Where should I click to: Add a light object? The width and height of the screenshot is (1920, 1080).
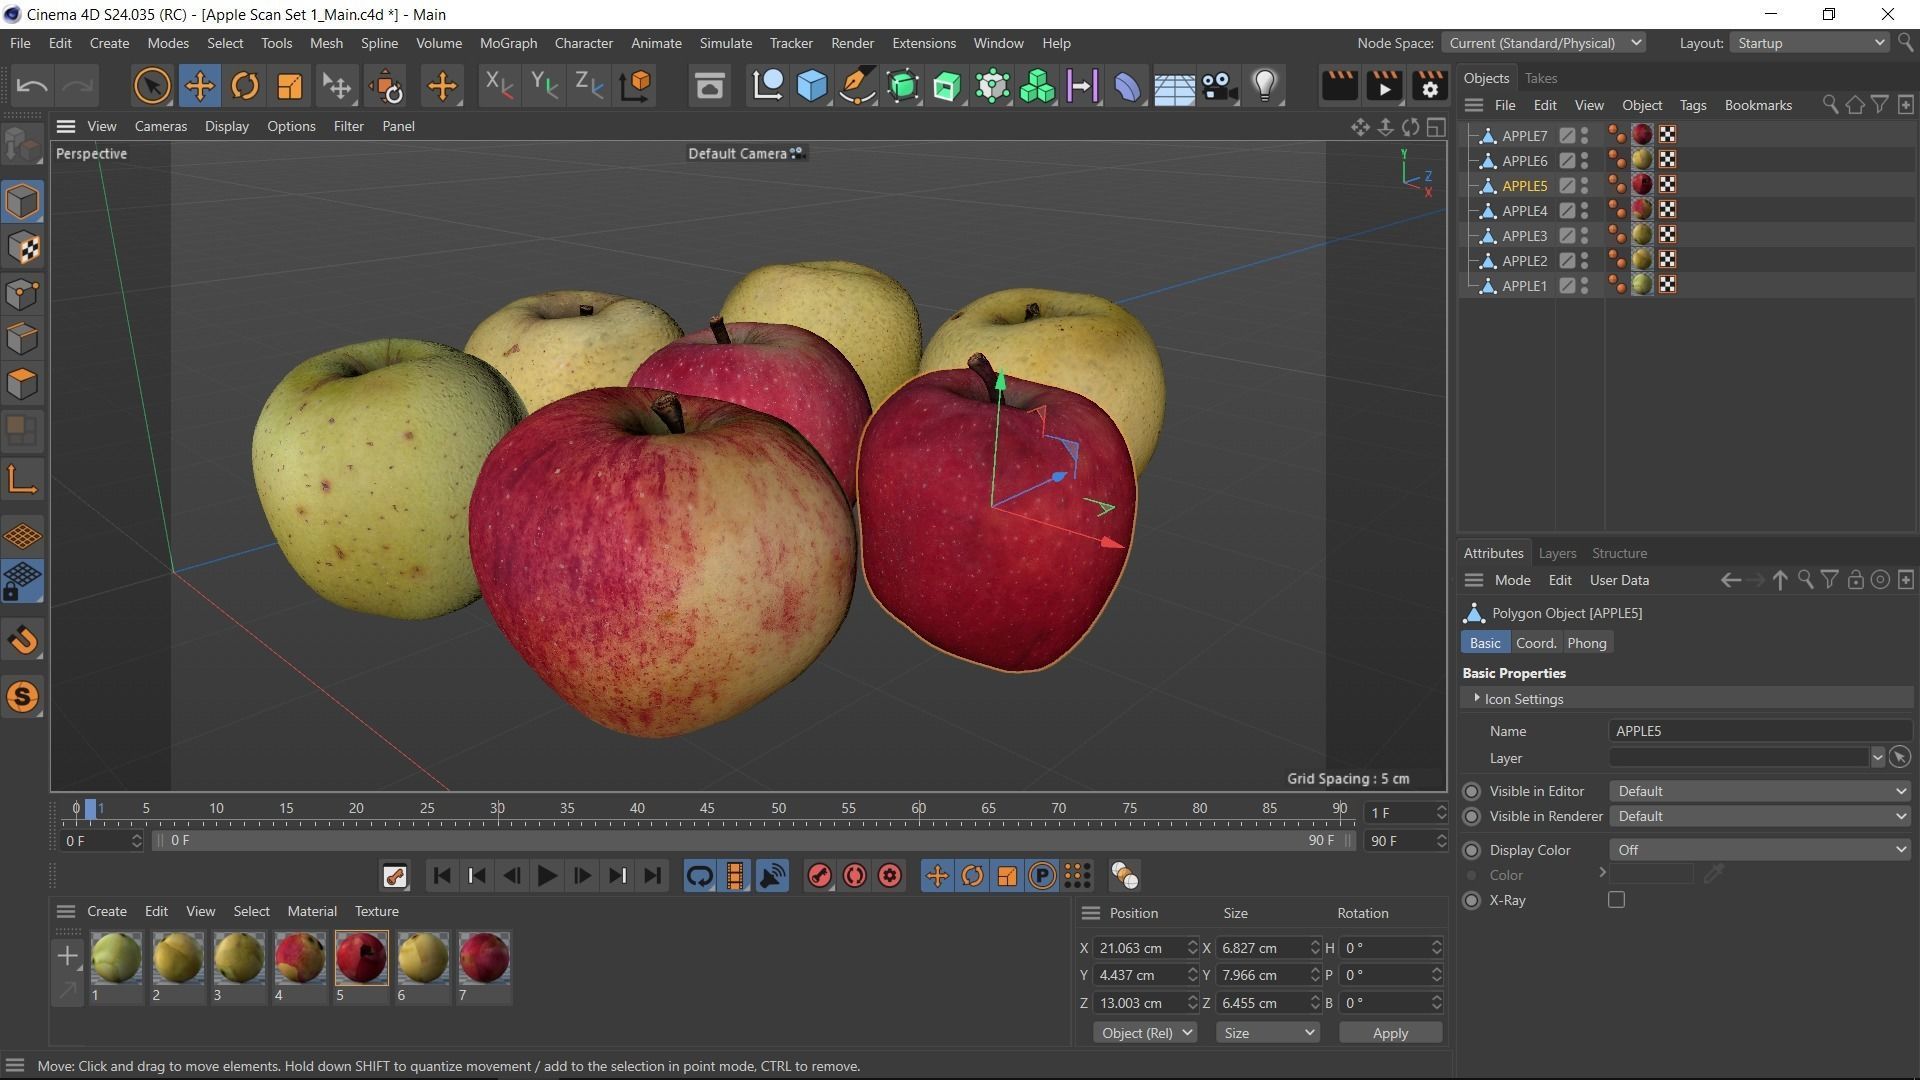1265,86
